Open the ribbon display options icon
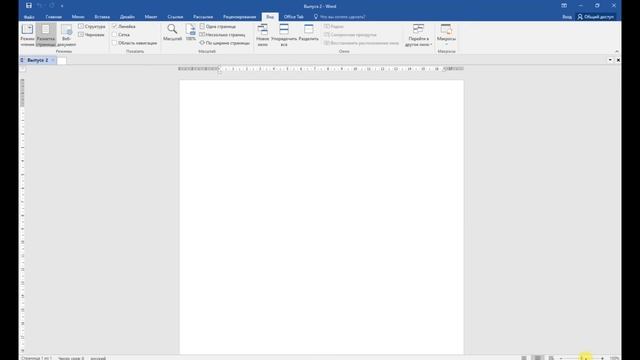Screen dimensions: 640x360 pos(564,6)
